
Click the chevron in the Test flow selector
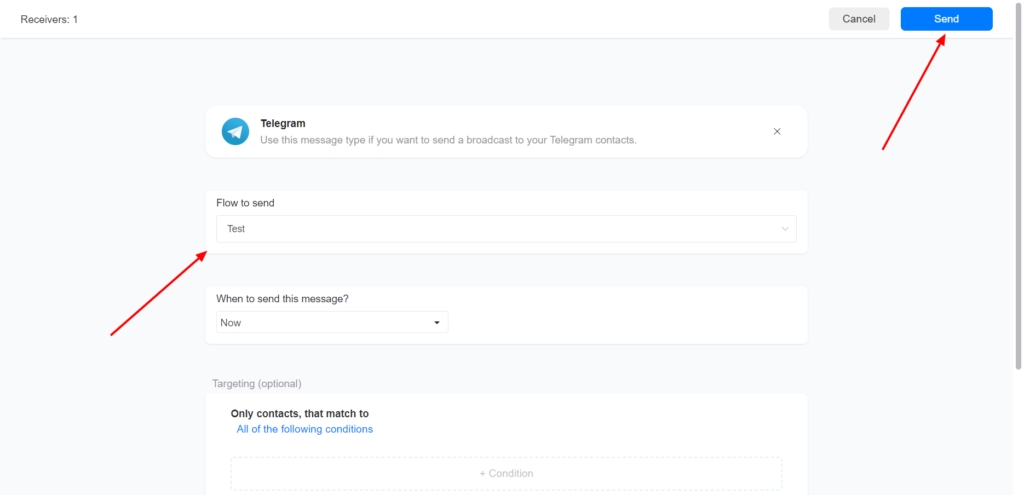click(785, 229)
